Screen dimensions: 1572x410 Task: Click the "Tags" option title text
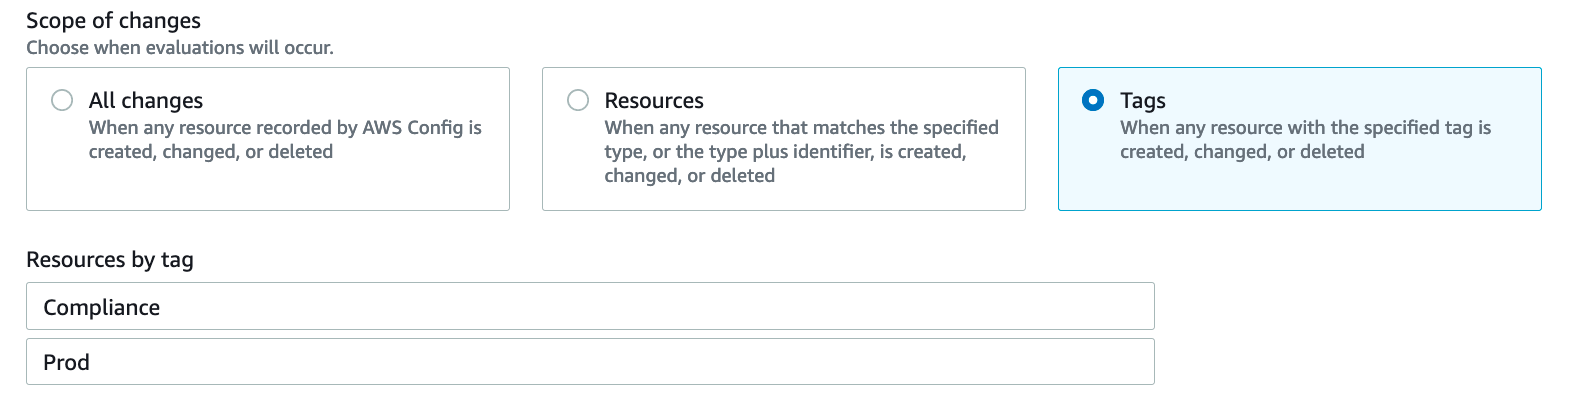[x=1143, y=100]
